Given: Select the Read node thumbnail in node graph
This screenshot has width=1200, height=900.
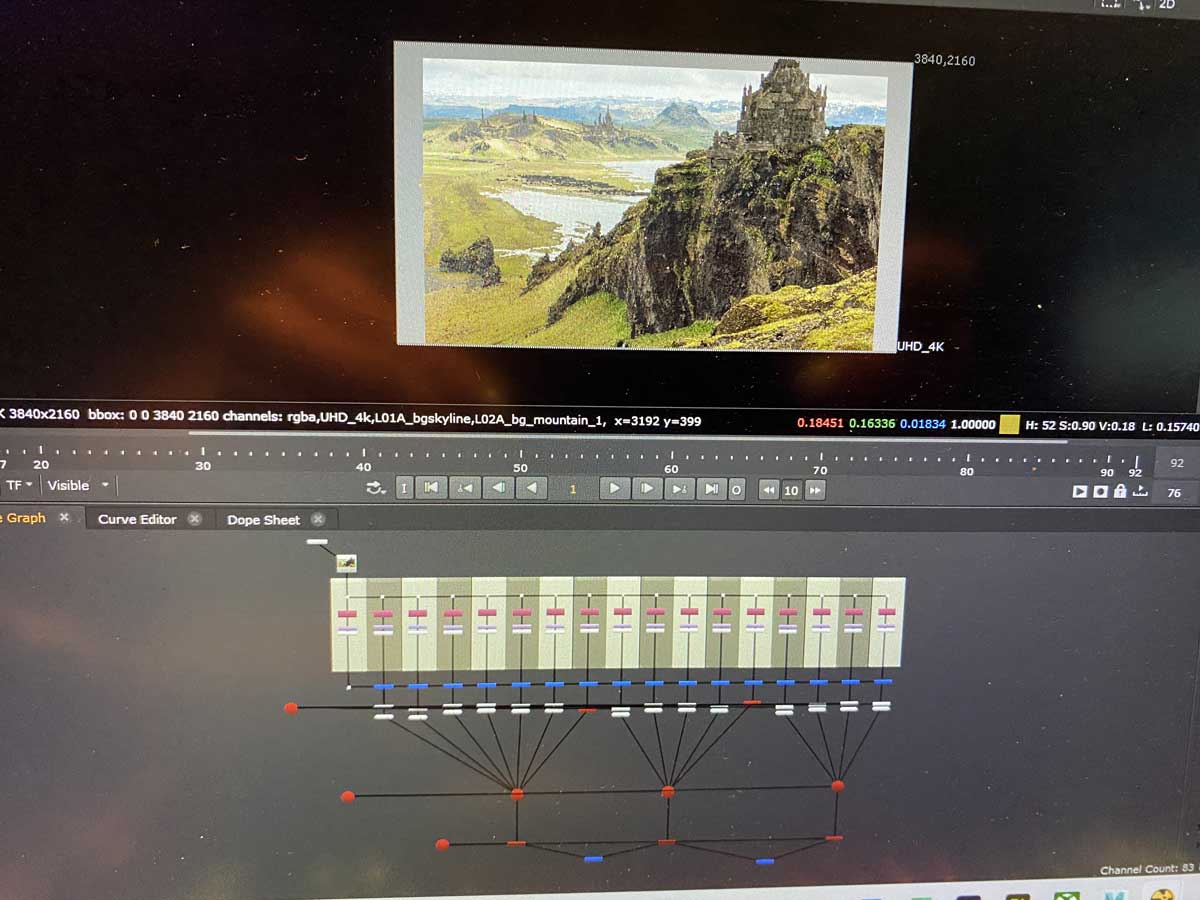Looking at the screenshot, I should pos(346,564).
